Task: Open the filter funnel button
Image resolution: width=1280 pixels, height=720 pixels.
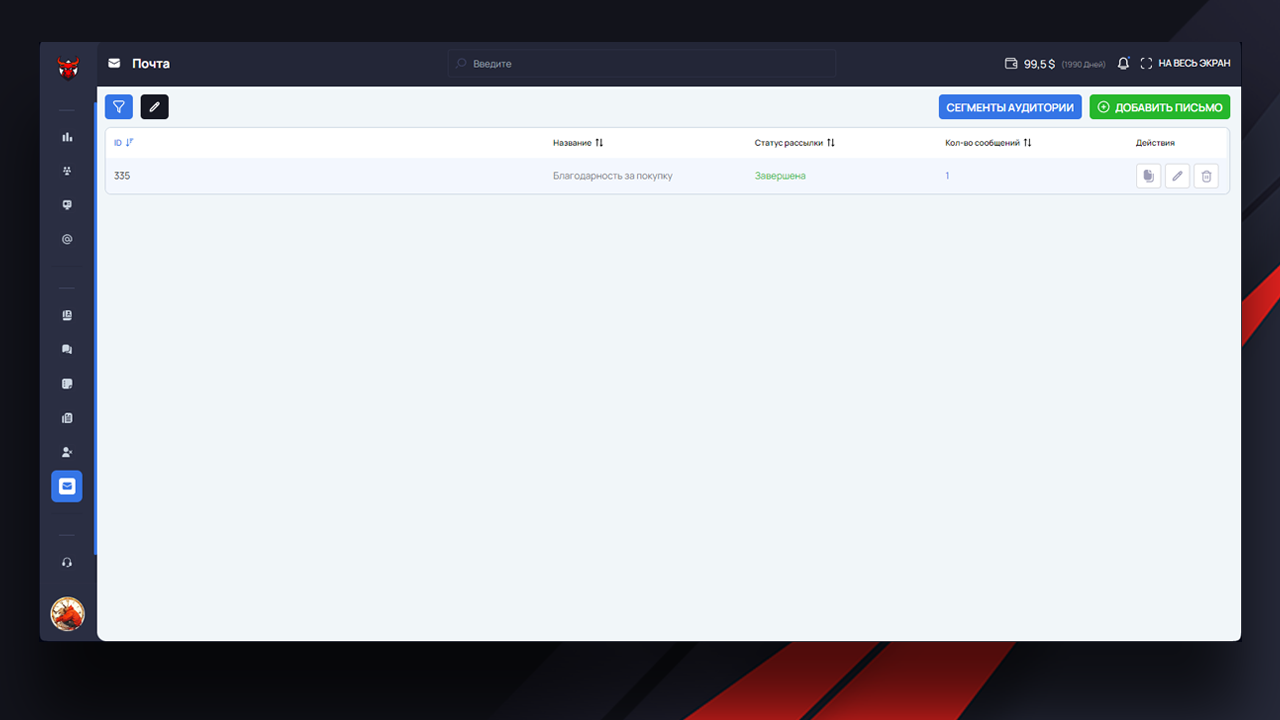Action: pos(119,106)
